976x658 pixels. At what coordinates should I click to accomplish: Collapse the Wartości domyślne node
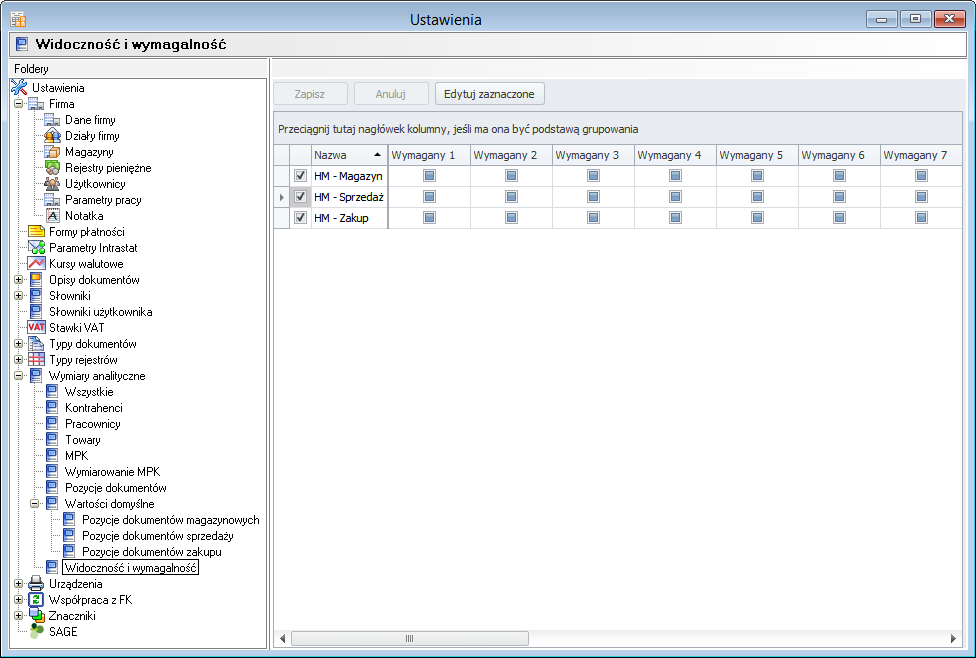click(35, 504)
